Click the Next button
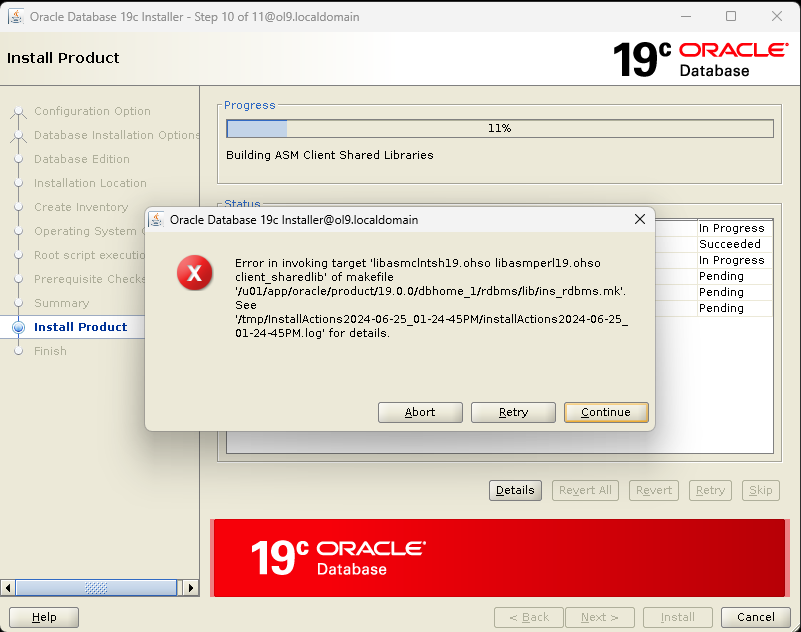The image size is (801, 632). 600,617
